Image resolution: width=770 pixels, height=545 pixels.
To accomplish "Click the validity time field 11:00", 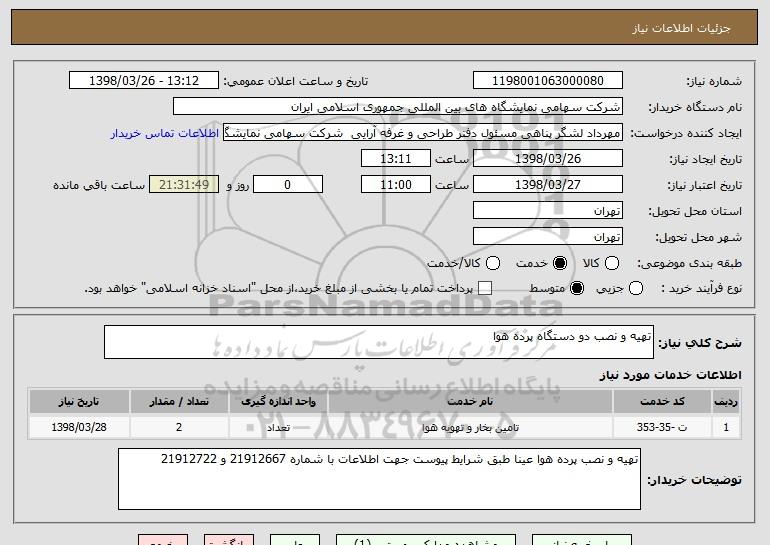I will (396, 185).
